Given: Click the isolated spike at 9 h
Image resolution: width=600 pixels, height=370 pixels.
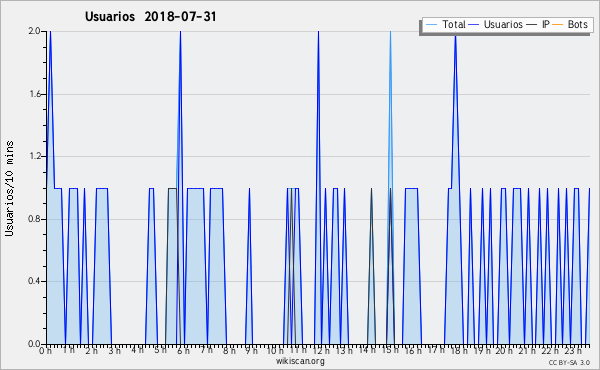Looking at the screenshot, I should (249, 266).
